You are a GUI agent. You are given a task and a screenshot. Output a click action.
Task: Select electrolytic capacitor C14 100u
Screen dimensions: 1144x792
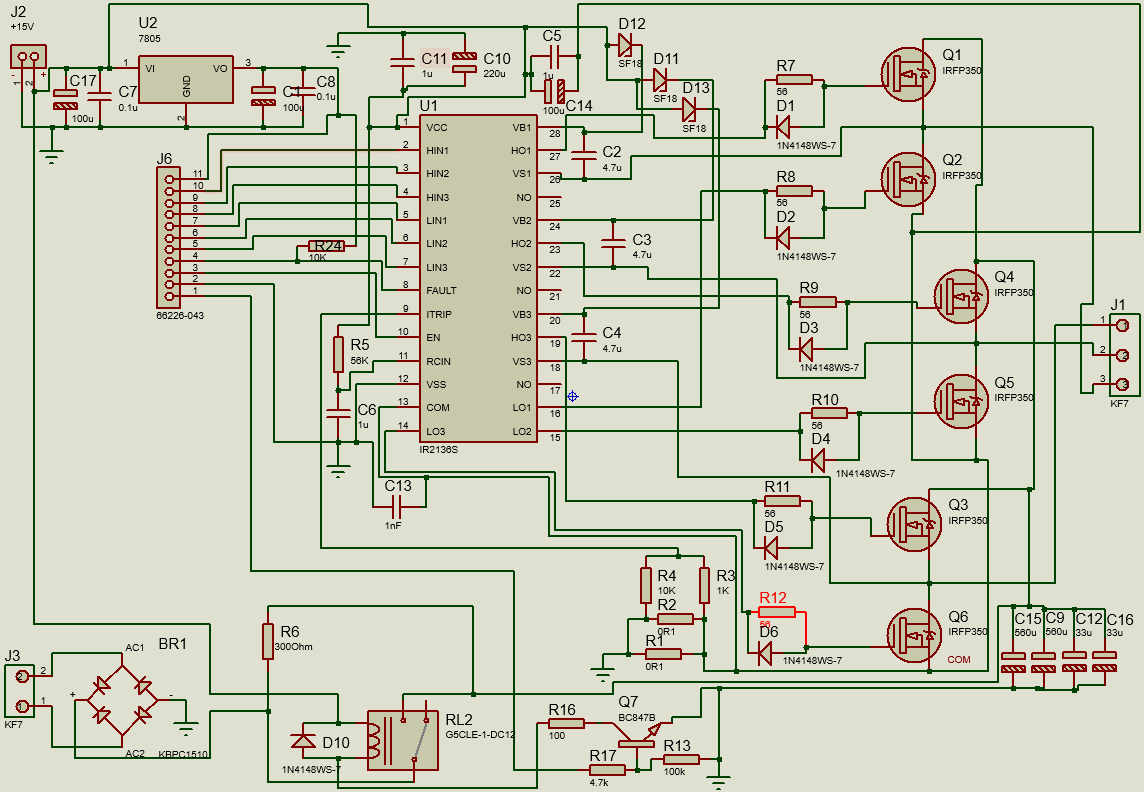(x=555, y=90)
